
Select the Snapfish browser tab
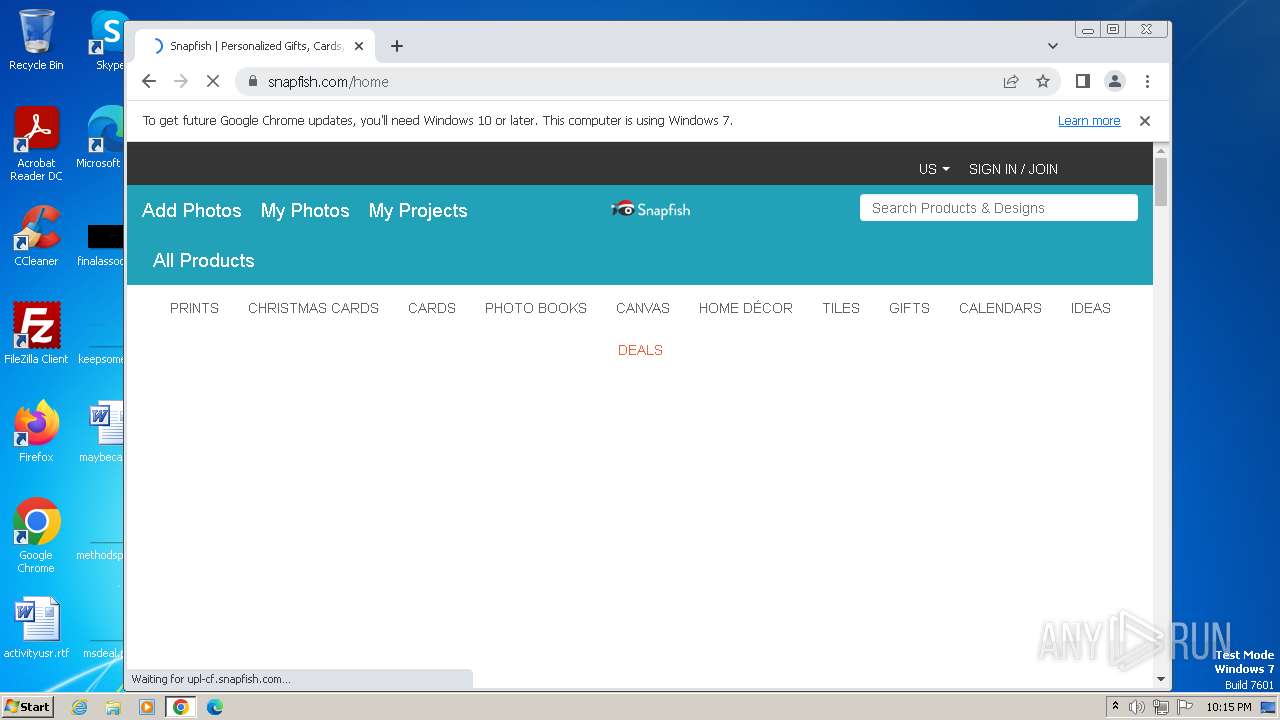pyautogui.click(x=255, y=46)
